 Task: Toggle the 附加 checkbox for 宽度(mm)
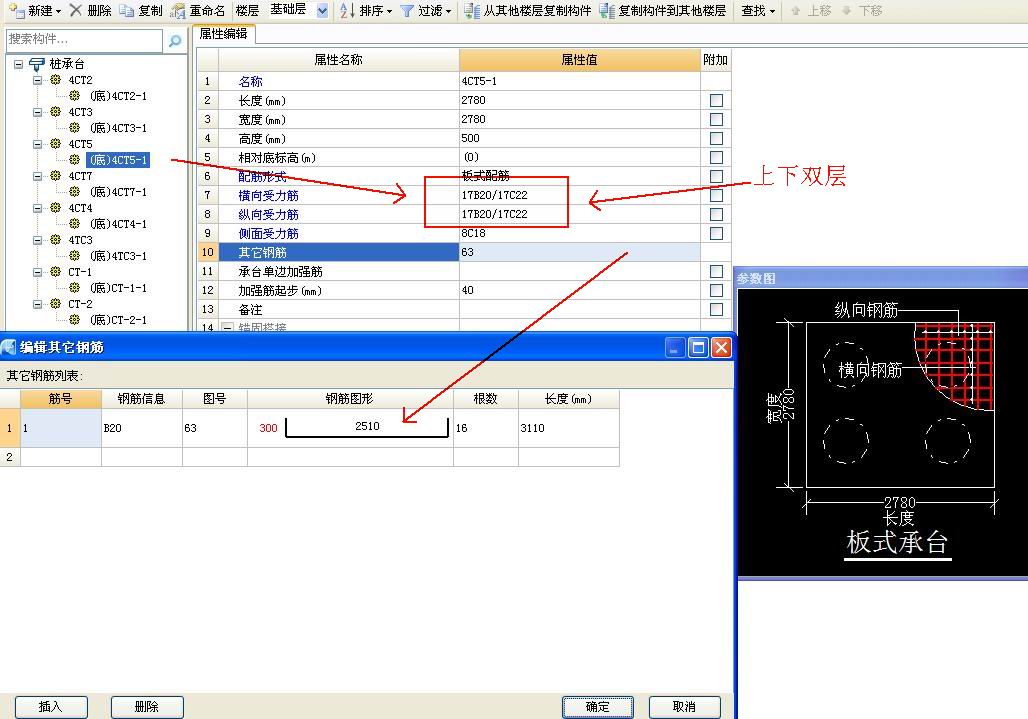click(717, 119)
